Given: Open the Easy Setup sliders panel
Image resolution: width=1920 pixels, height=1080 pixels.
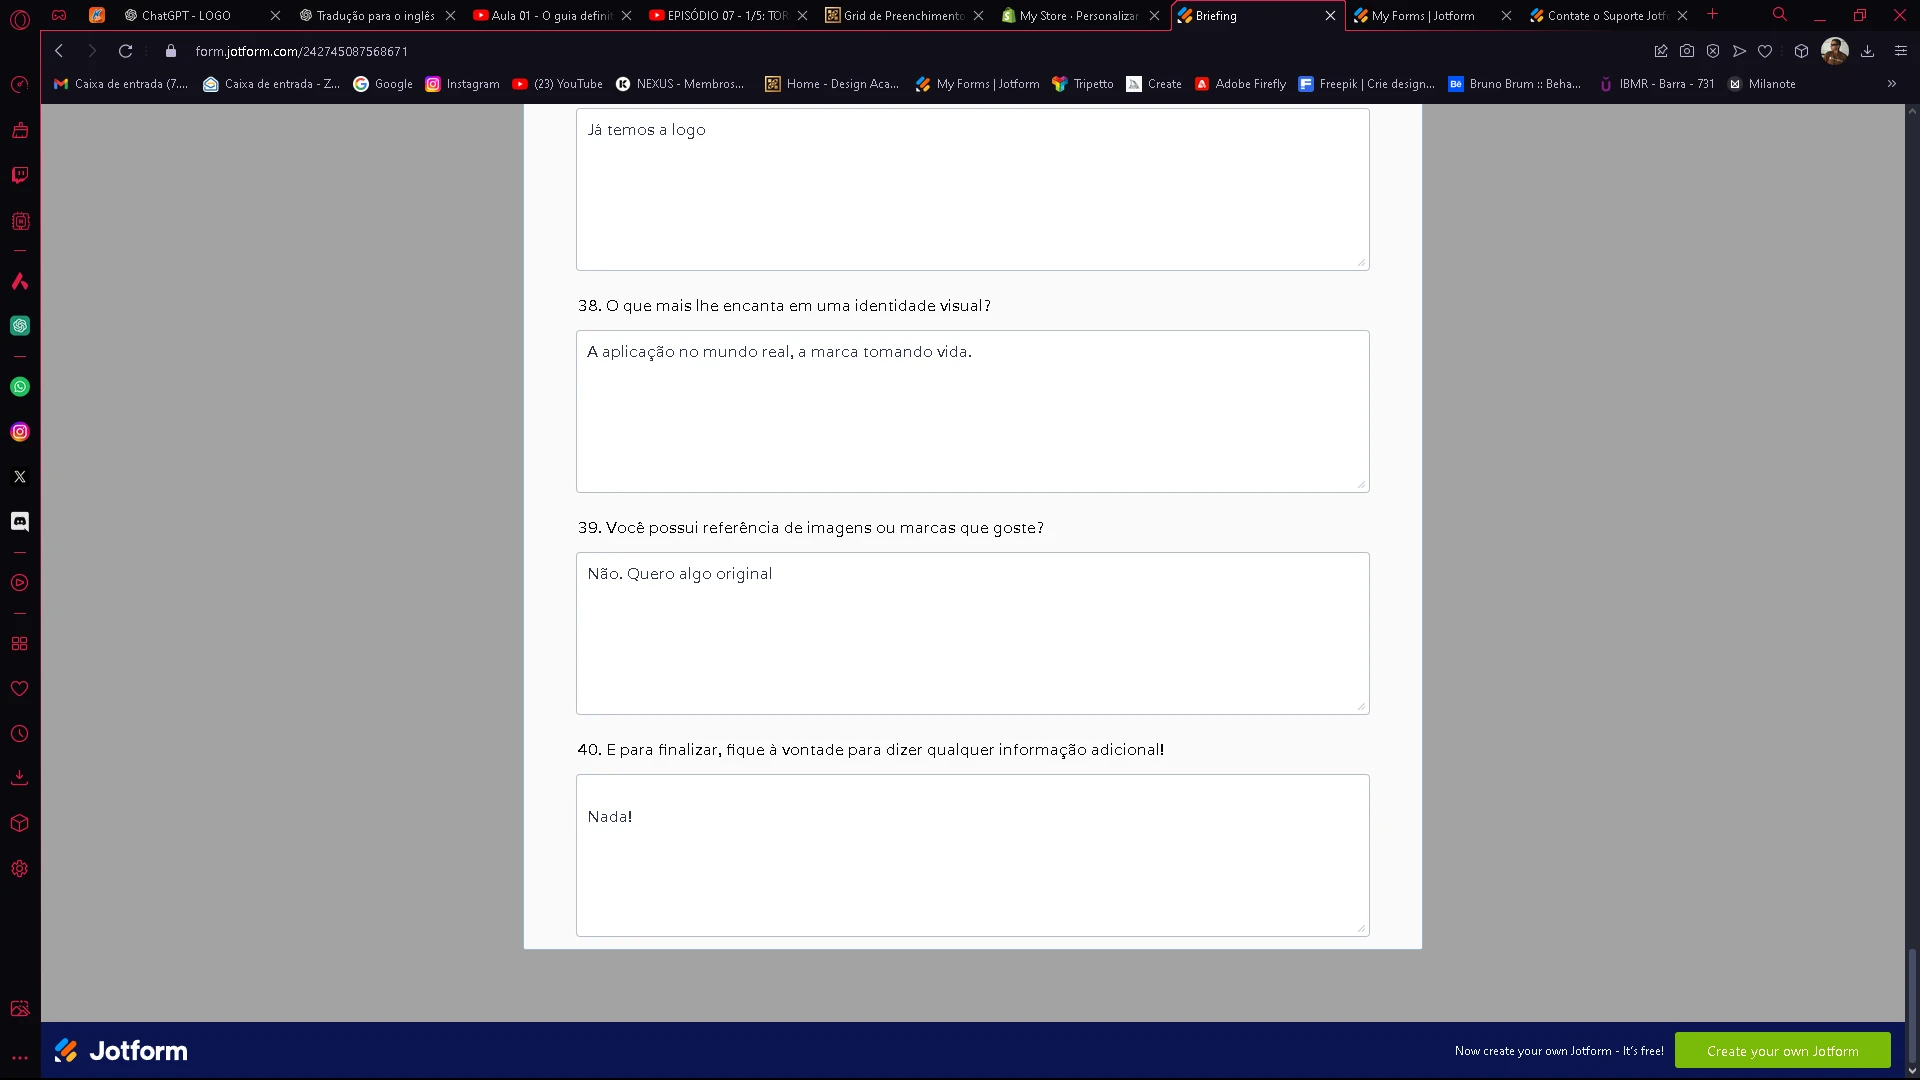Looking at the screenshot, I should pyautogui.click(x=1899, y=51).
